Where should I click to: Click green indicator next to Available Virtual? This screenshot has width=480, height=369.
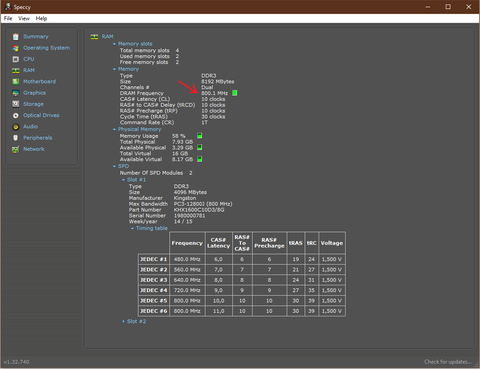(x=199, y=159)
